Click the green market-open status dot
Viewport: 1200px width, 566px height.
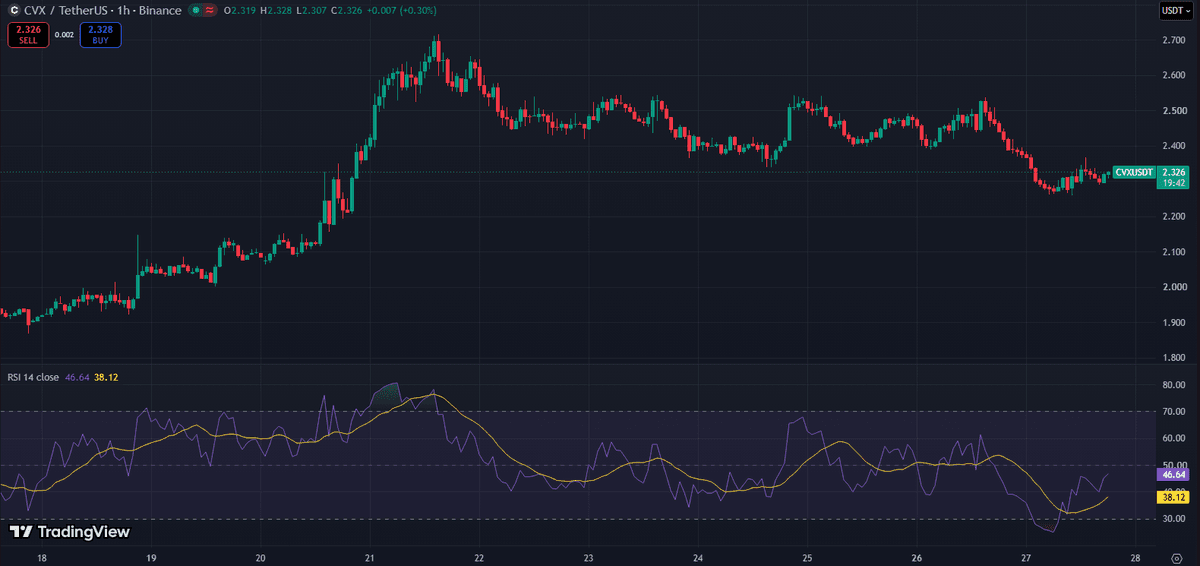pyautogui.click(x=195, y=10)
